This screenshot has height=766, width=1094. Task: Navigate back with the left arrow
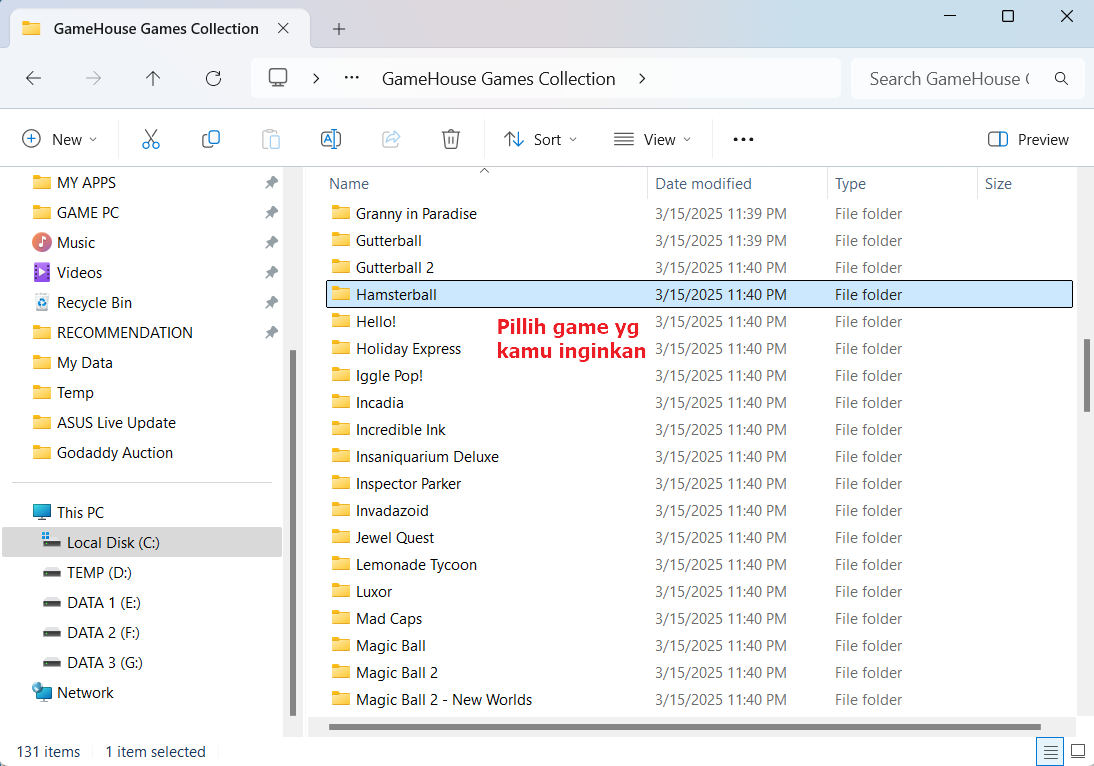click(x=34, y=79)
